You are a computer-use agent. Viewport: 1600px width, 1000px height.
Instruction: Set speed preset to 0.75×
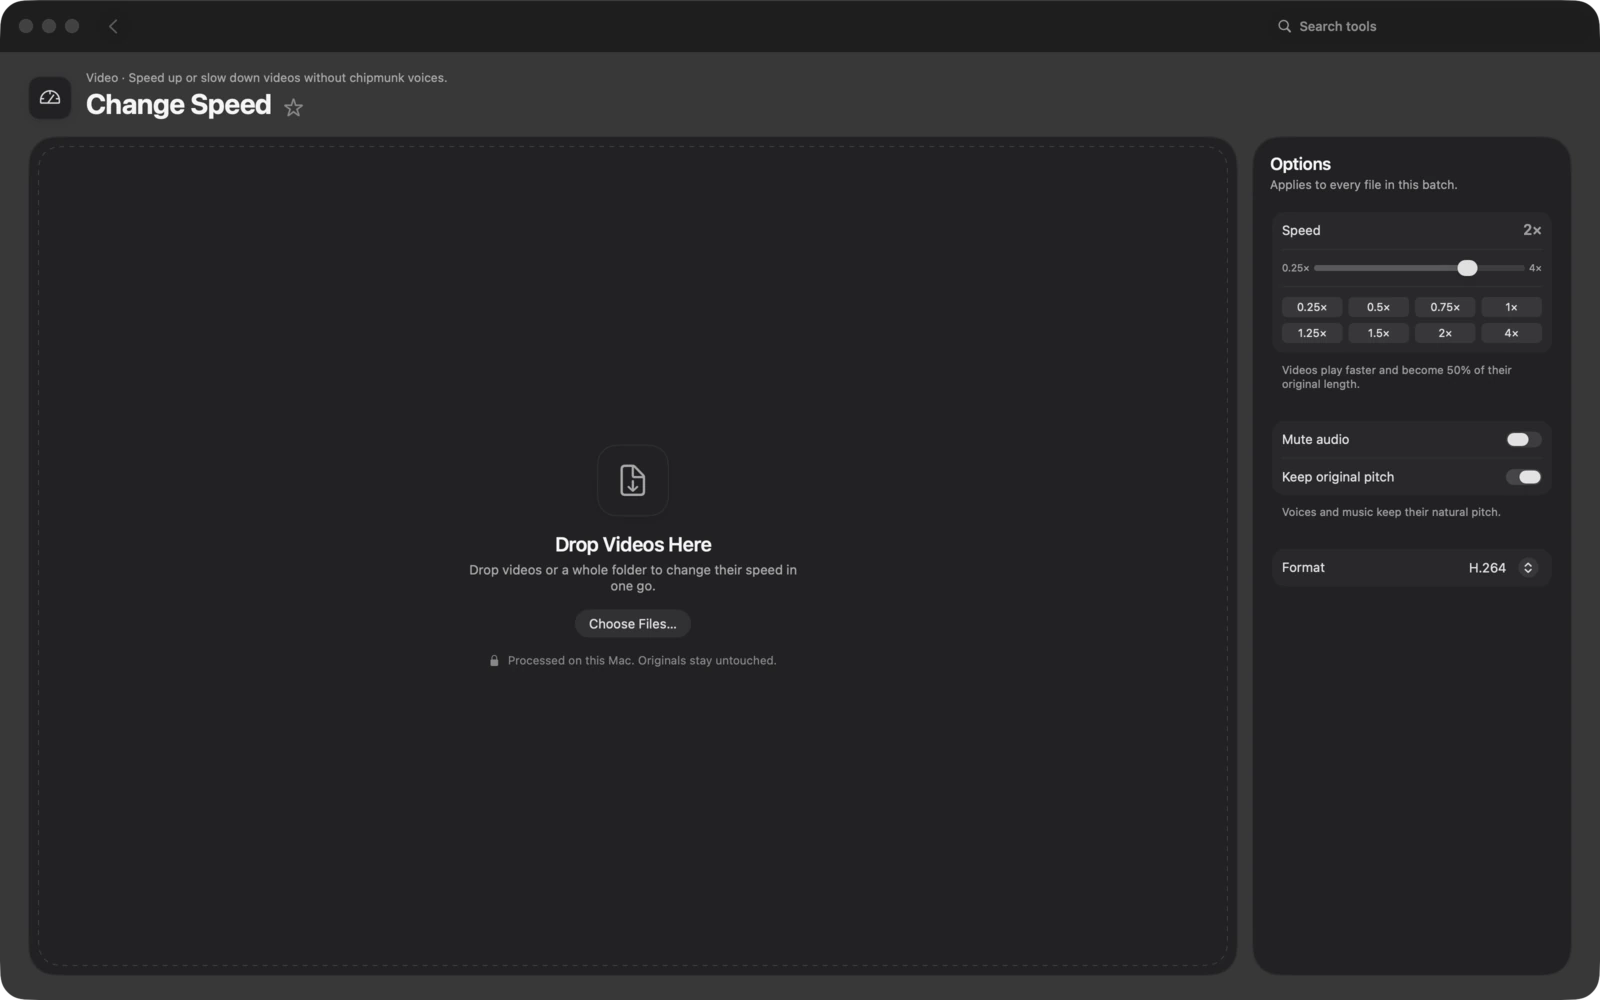(1445, 307)
